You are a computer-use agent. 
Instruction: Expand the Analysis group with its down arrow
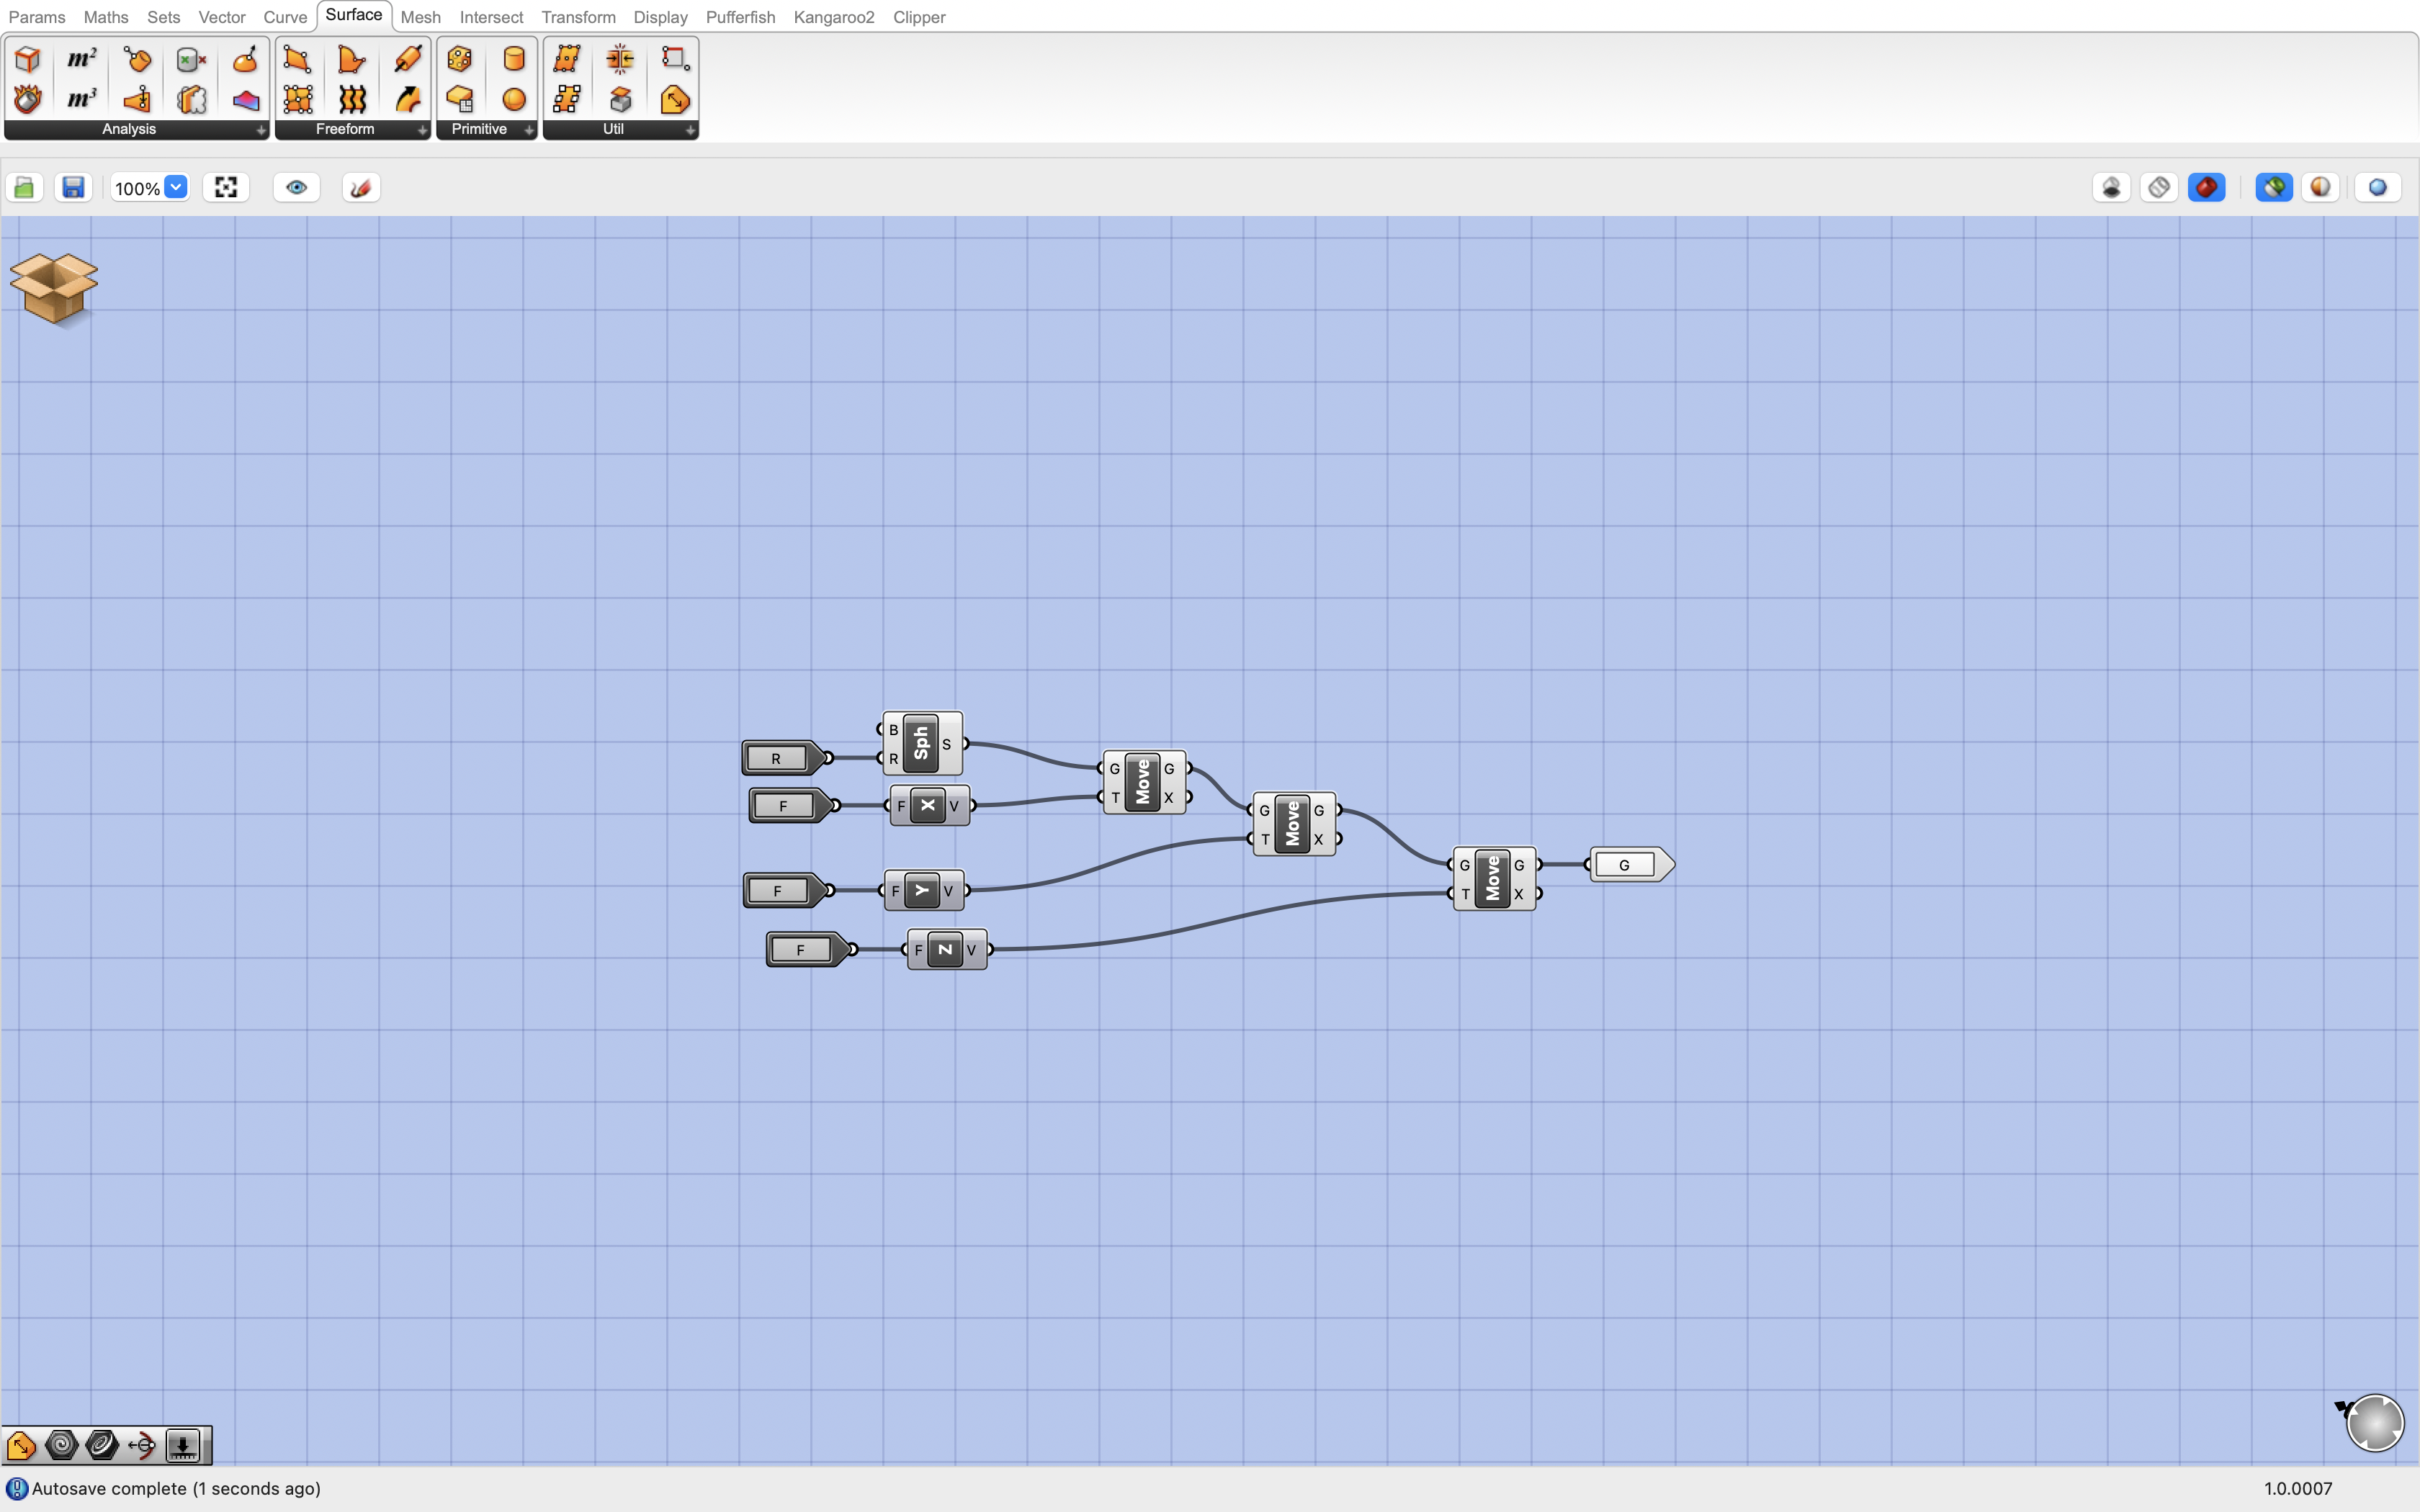pos(260,130)
